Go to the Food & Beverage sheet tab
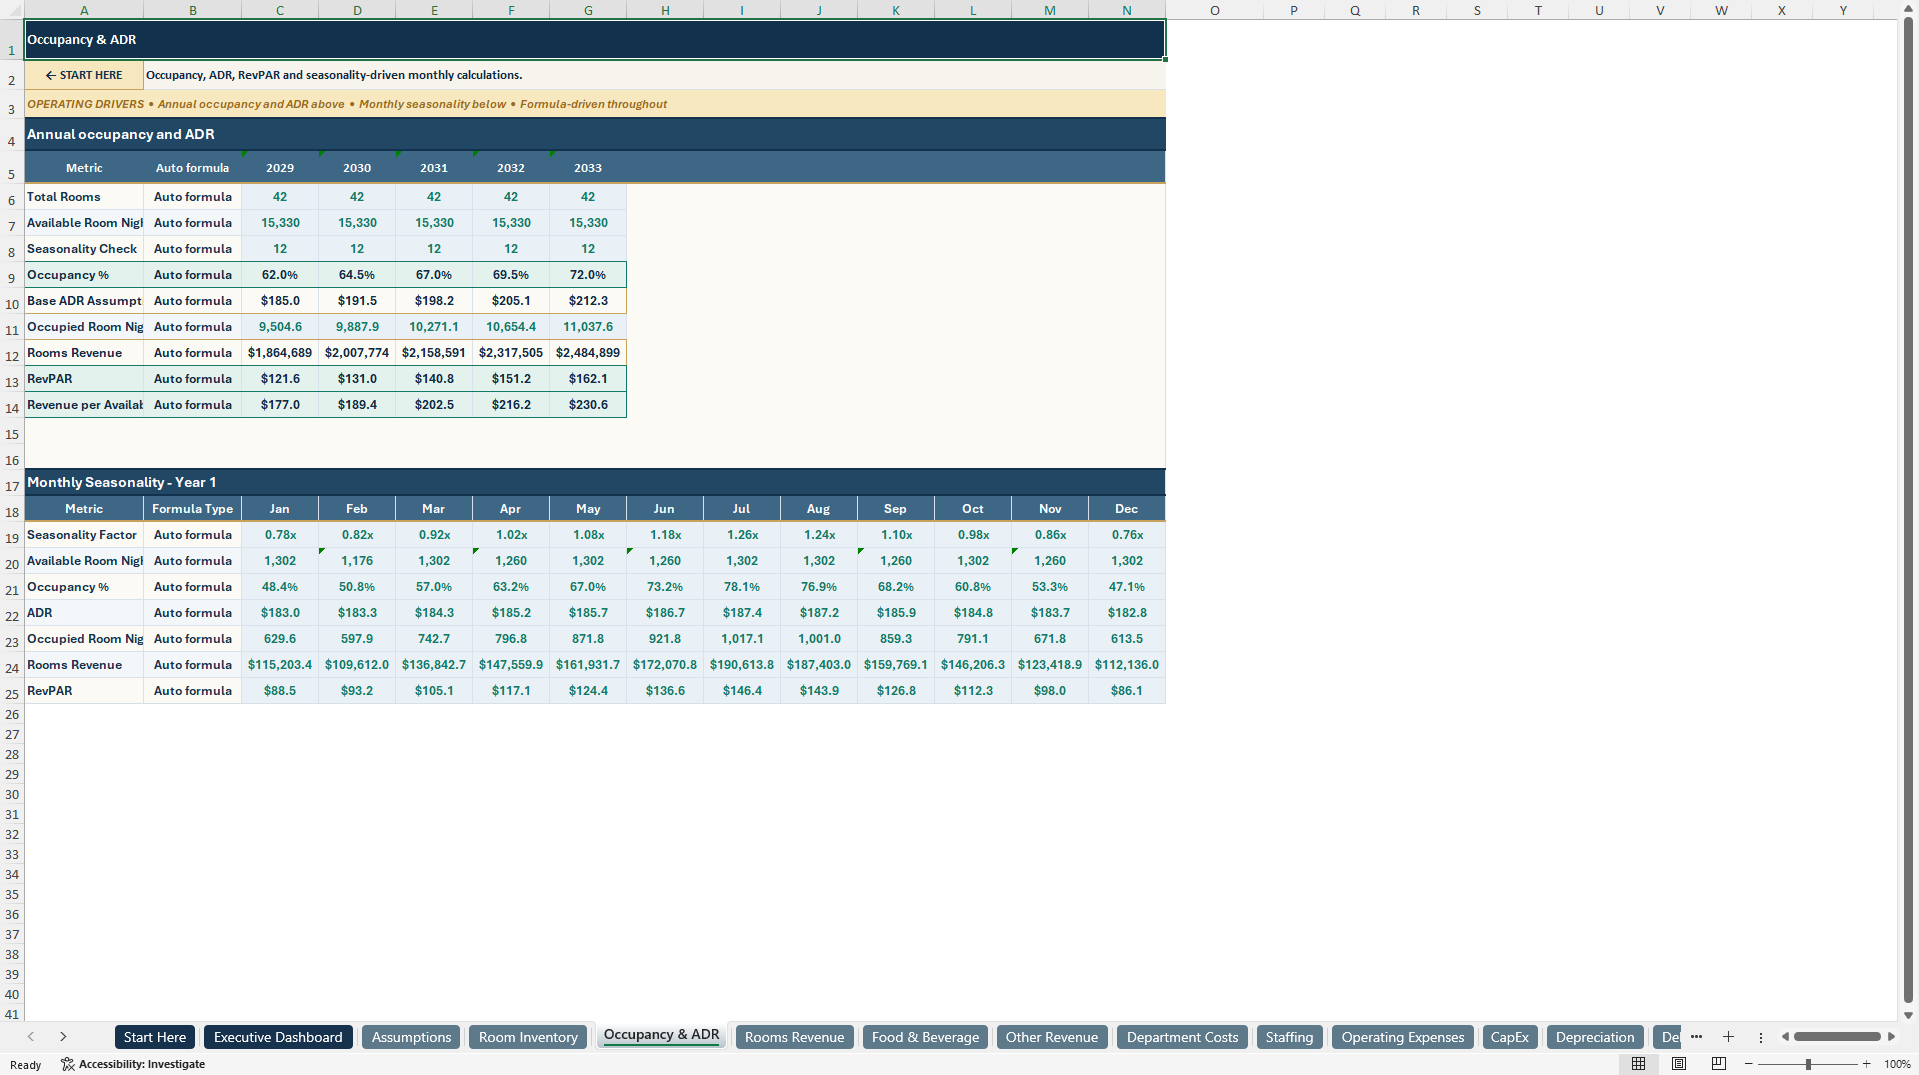 (925, 1037)
